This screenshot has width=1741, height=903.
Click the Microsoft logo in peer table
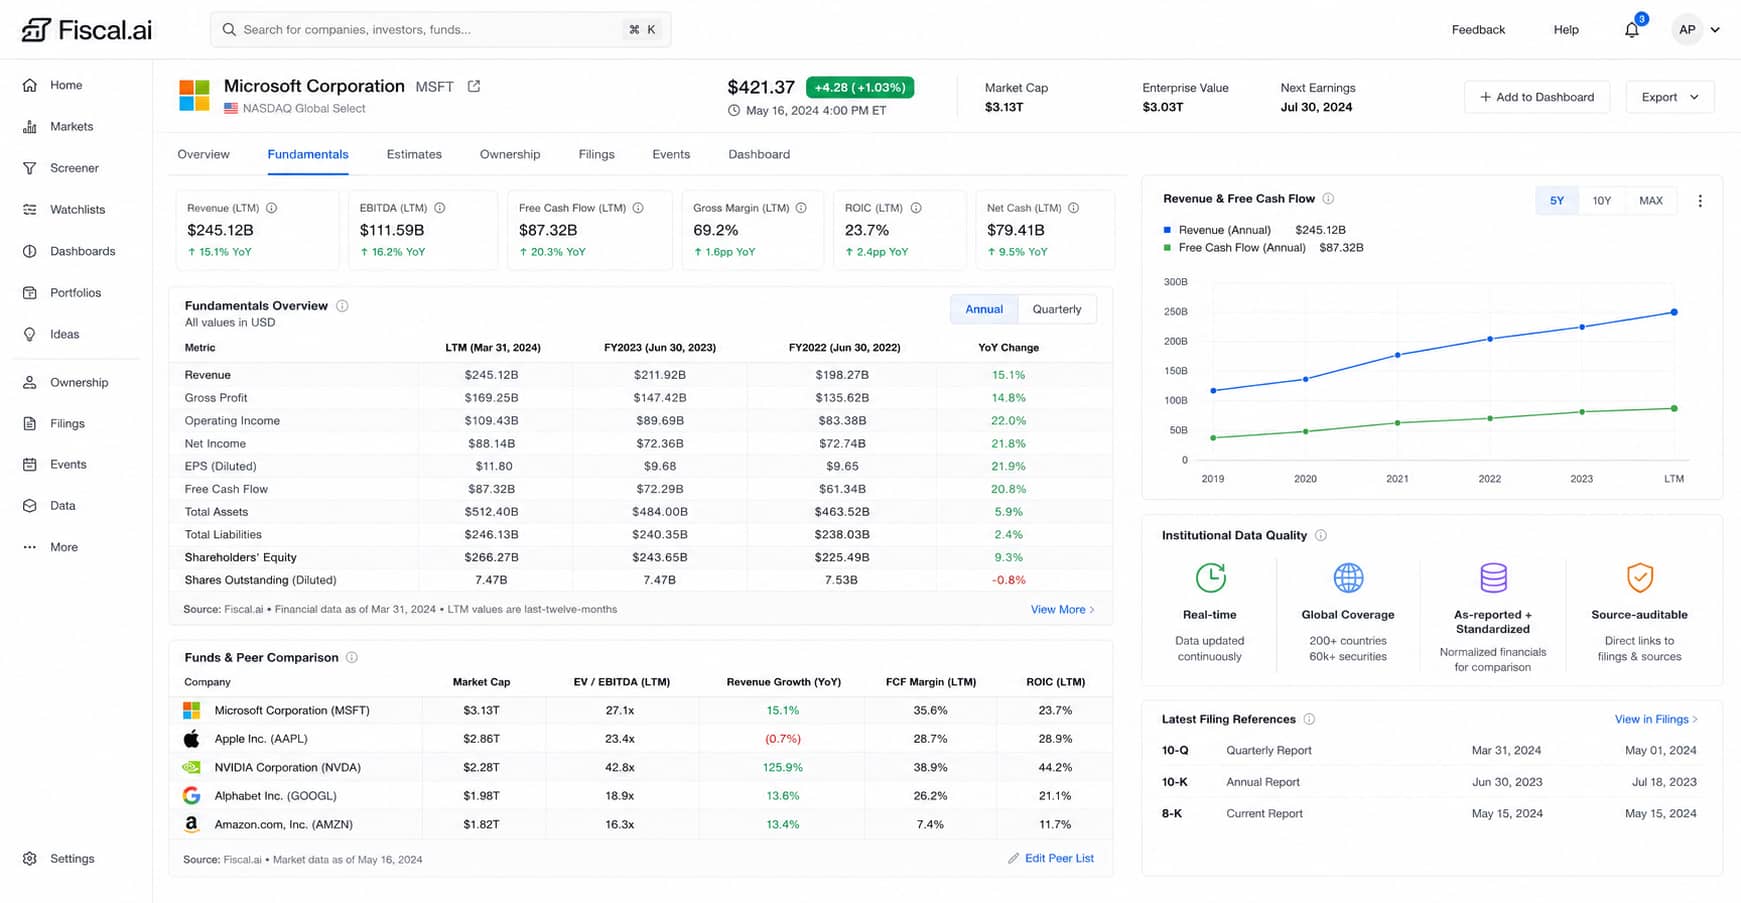[x=192, y=710]
